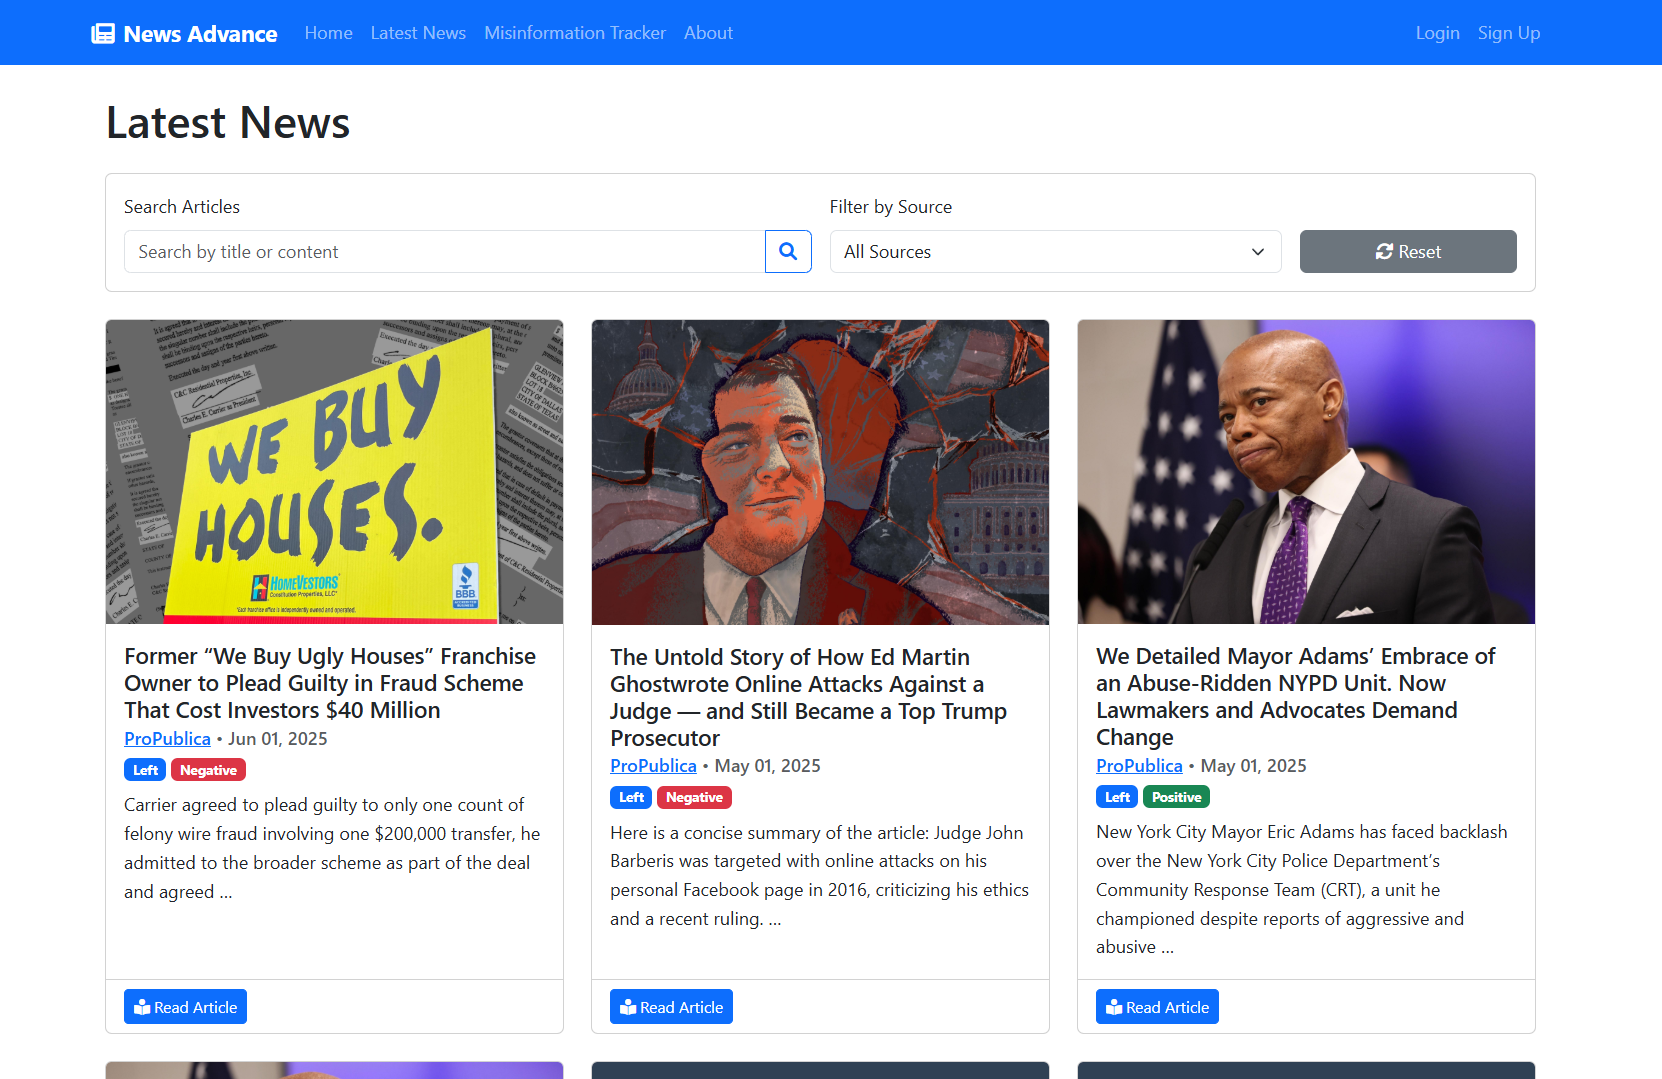This screenshot has height=1079, width=1662.
Task: Open the All Sources filter dropdown
Action: (1055, 252)
